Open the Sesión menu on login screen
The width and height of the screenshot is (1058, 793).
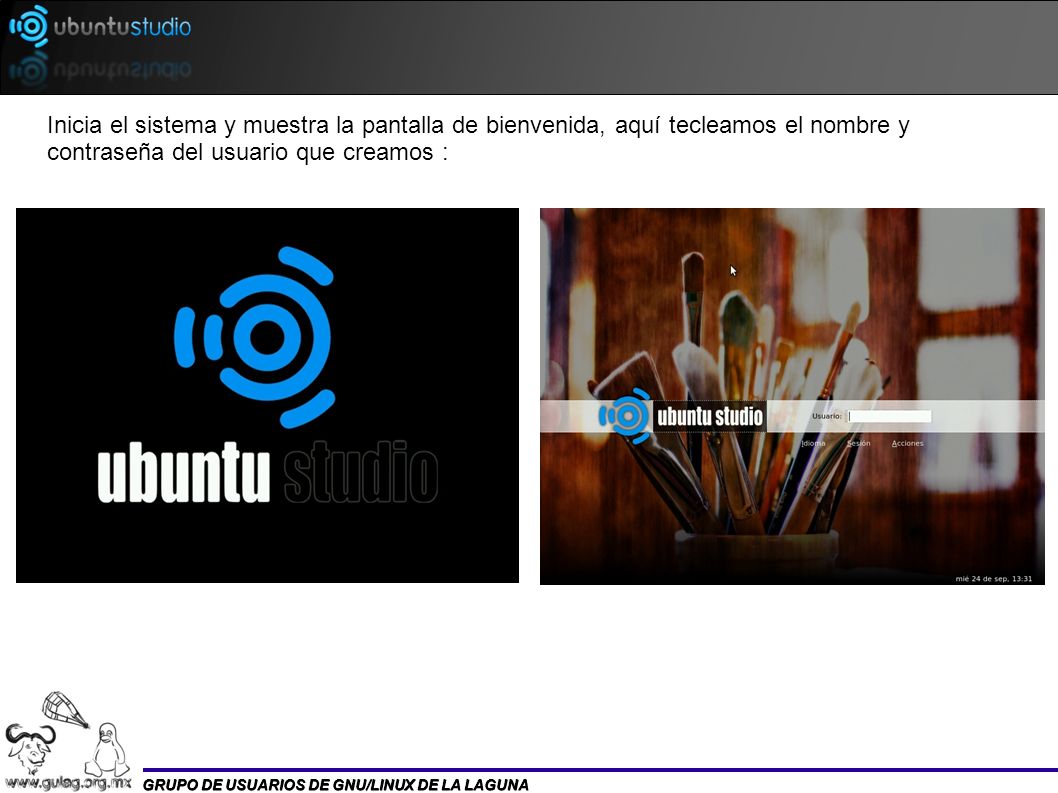click(859, 443)
